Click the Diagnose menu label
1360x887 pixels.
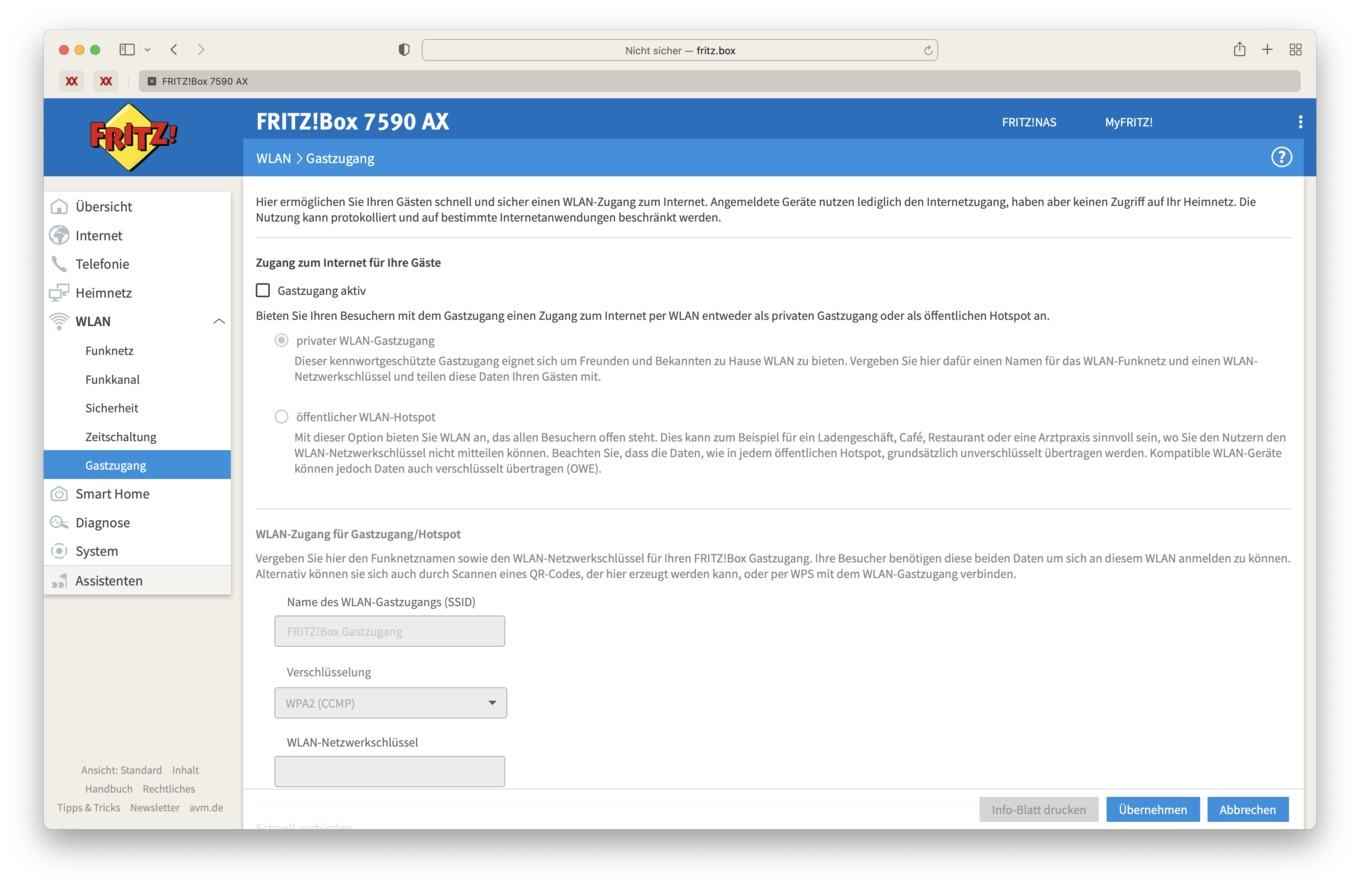point(103,522)
